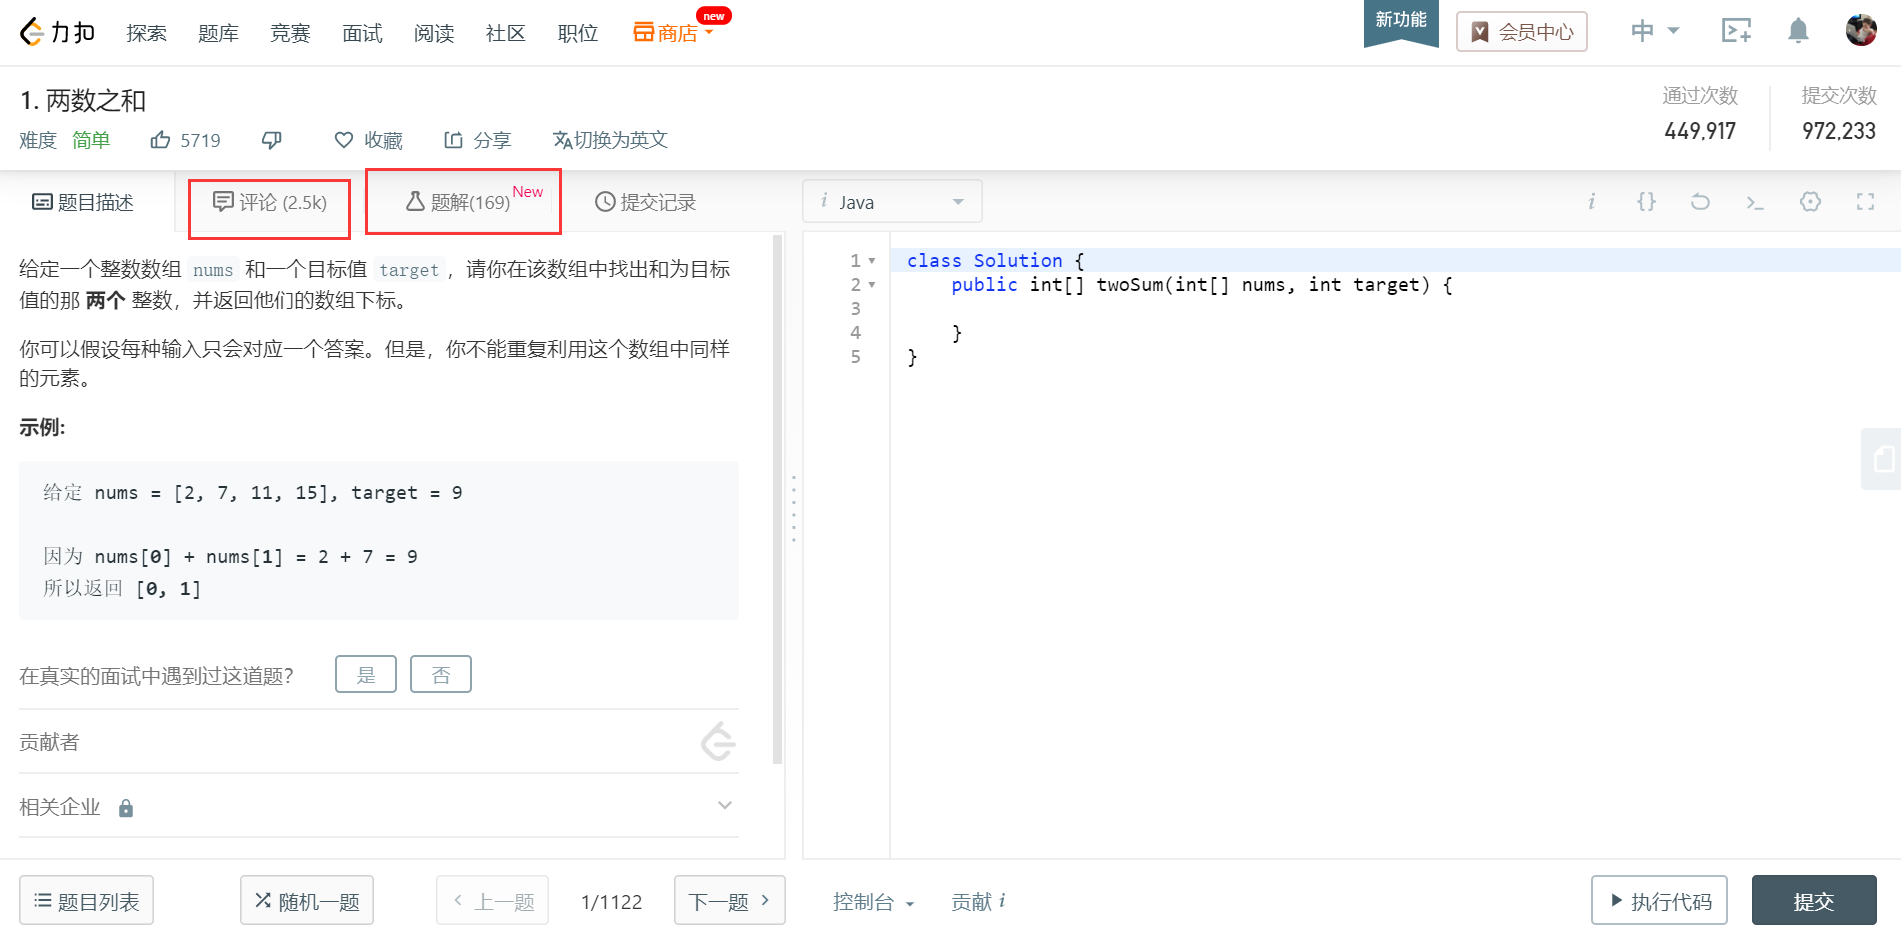Open 职位 jobs page
This screenshot has width=1901, height=939.
point(578,33)
